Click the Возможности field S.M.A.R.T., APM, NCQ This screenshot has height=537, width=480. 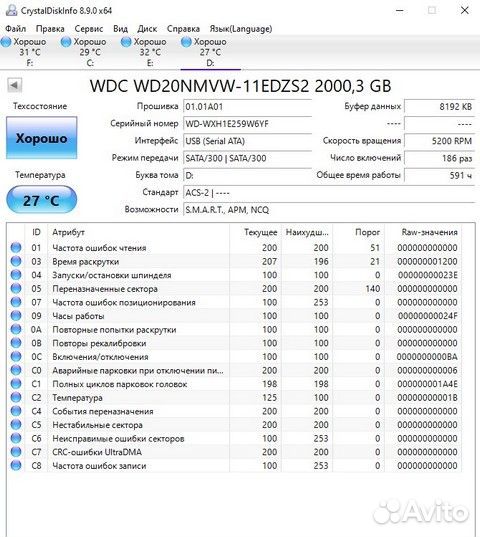[329, 210]
